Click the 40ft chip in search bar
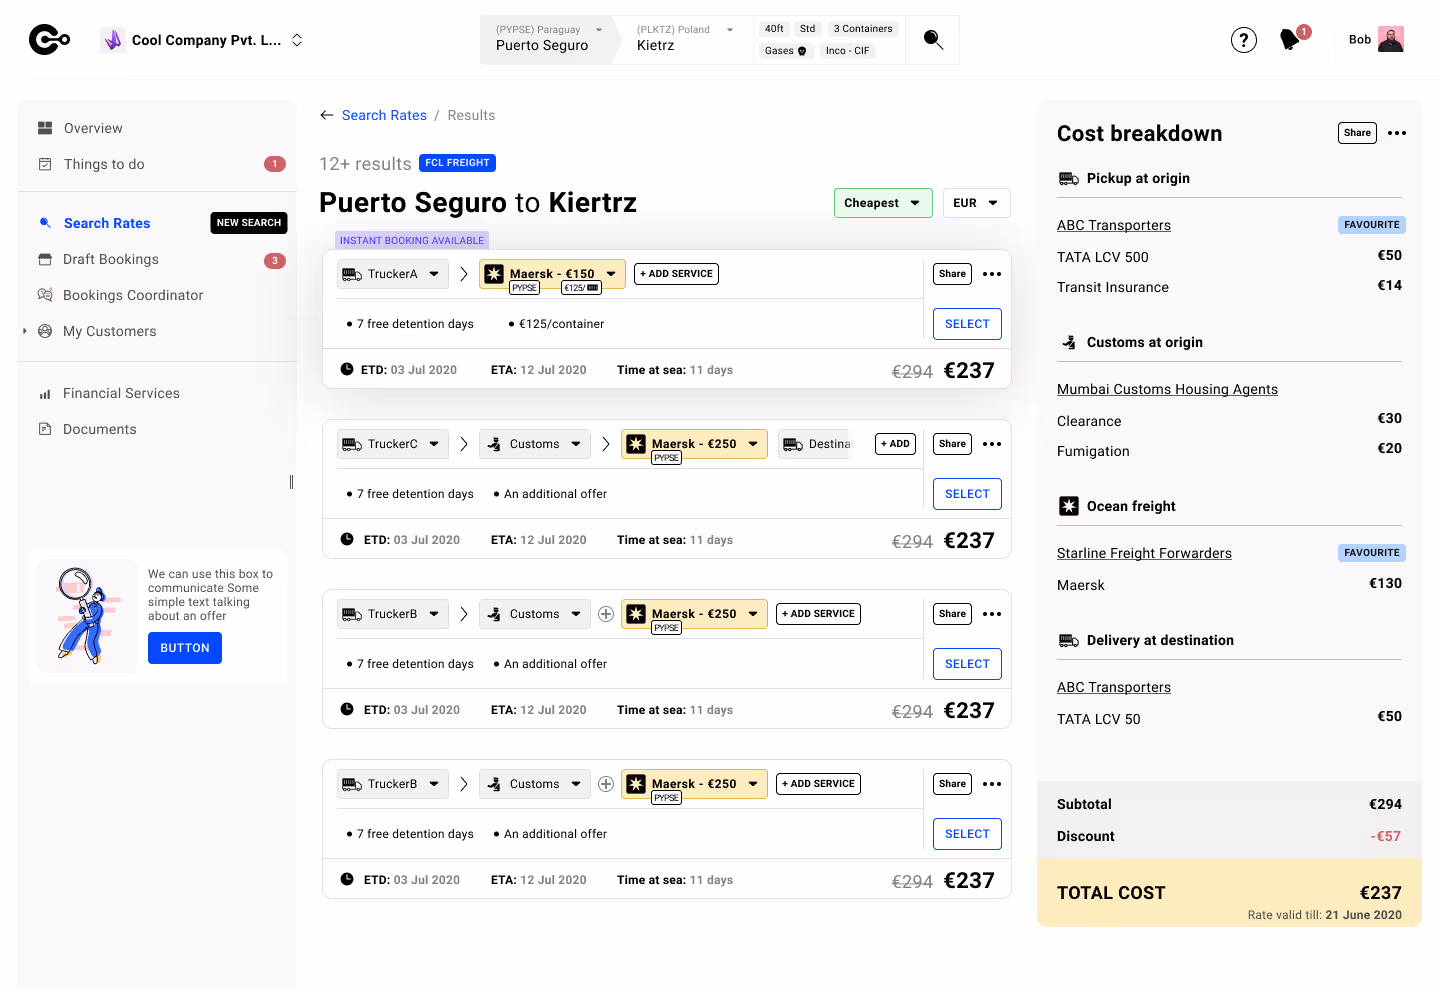1440x988 pixels. pyautogui.click(x=774, y=29)
